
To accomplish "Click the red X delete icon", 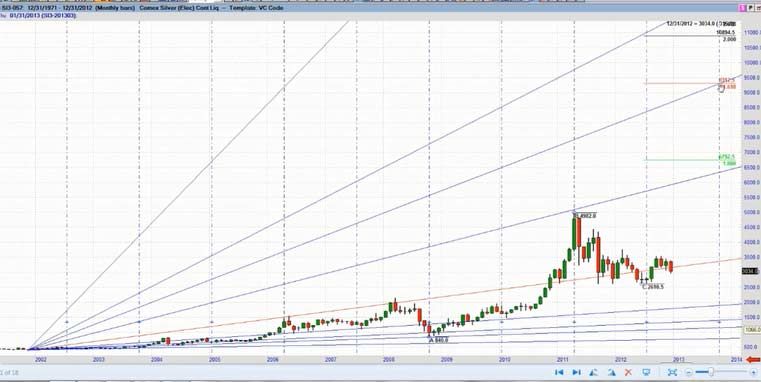I will (628, 372).
